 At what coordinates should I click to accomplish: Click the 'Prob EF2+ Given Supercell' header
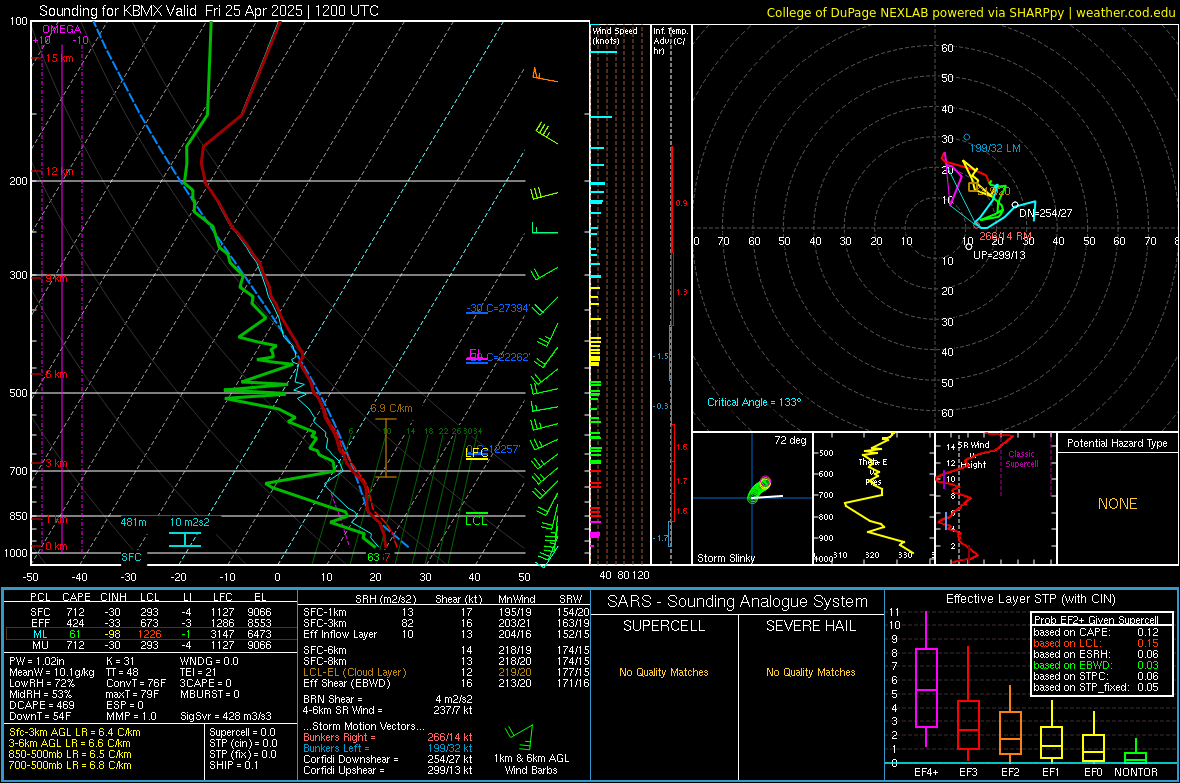(x=1096, y=620)
